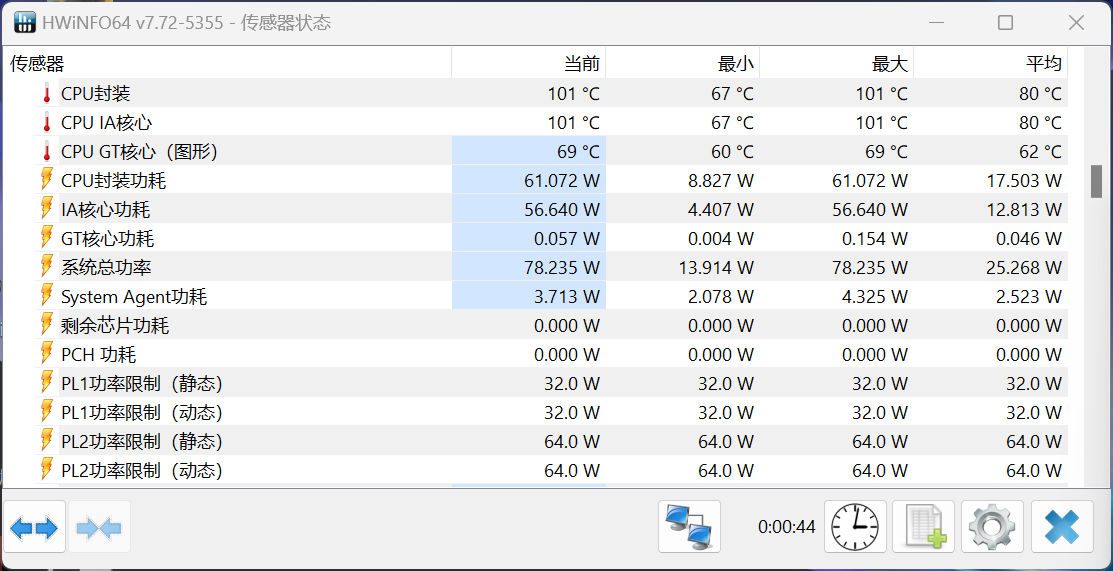
Task: Click the lightning icon beside PCH 功耗
Action: pos(47,354)
